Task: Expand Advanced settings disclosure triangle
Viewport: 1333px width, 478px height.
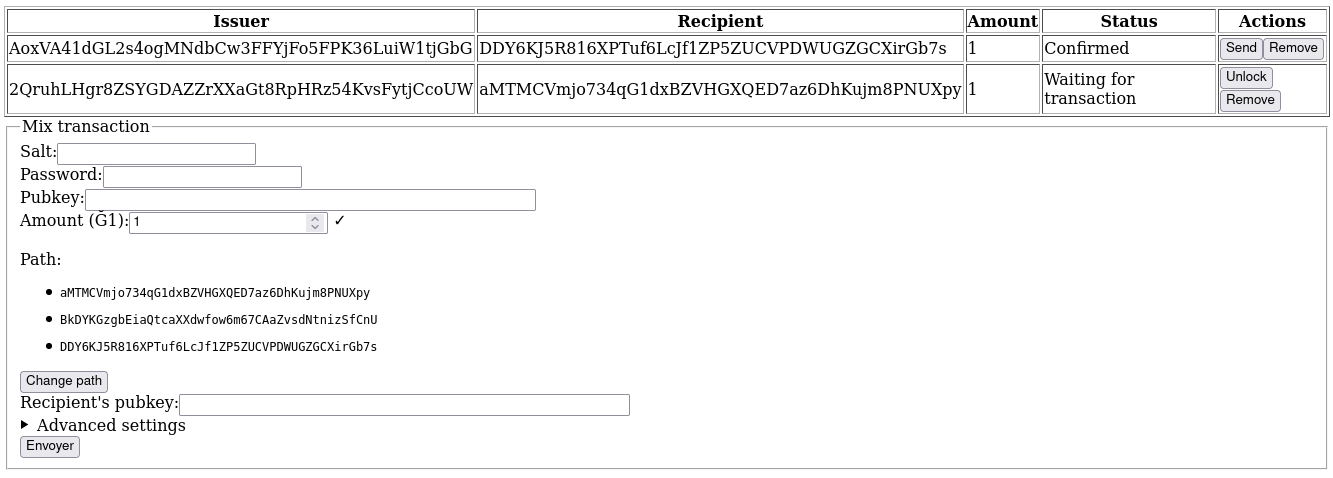Action: (x=25, y=425)
